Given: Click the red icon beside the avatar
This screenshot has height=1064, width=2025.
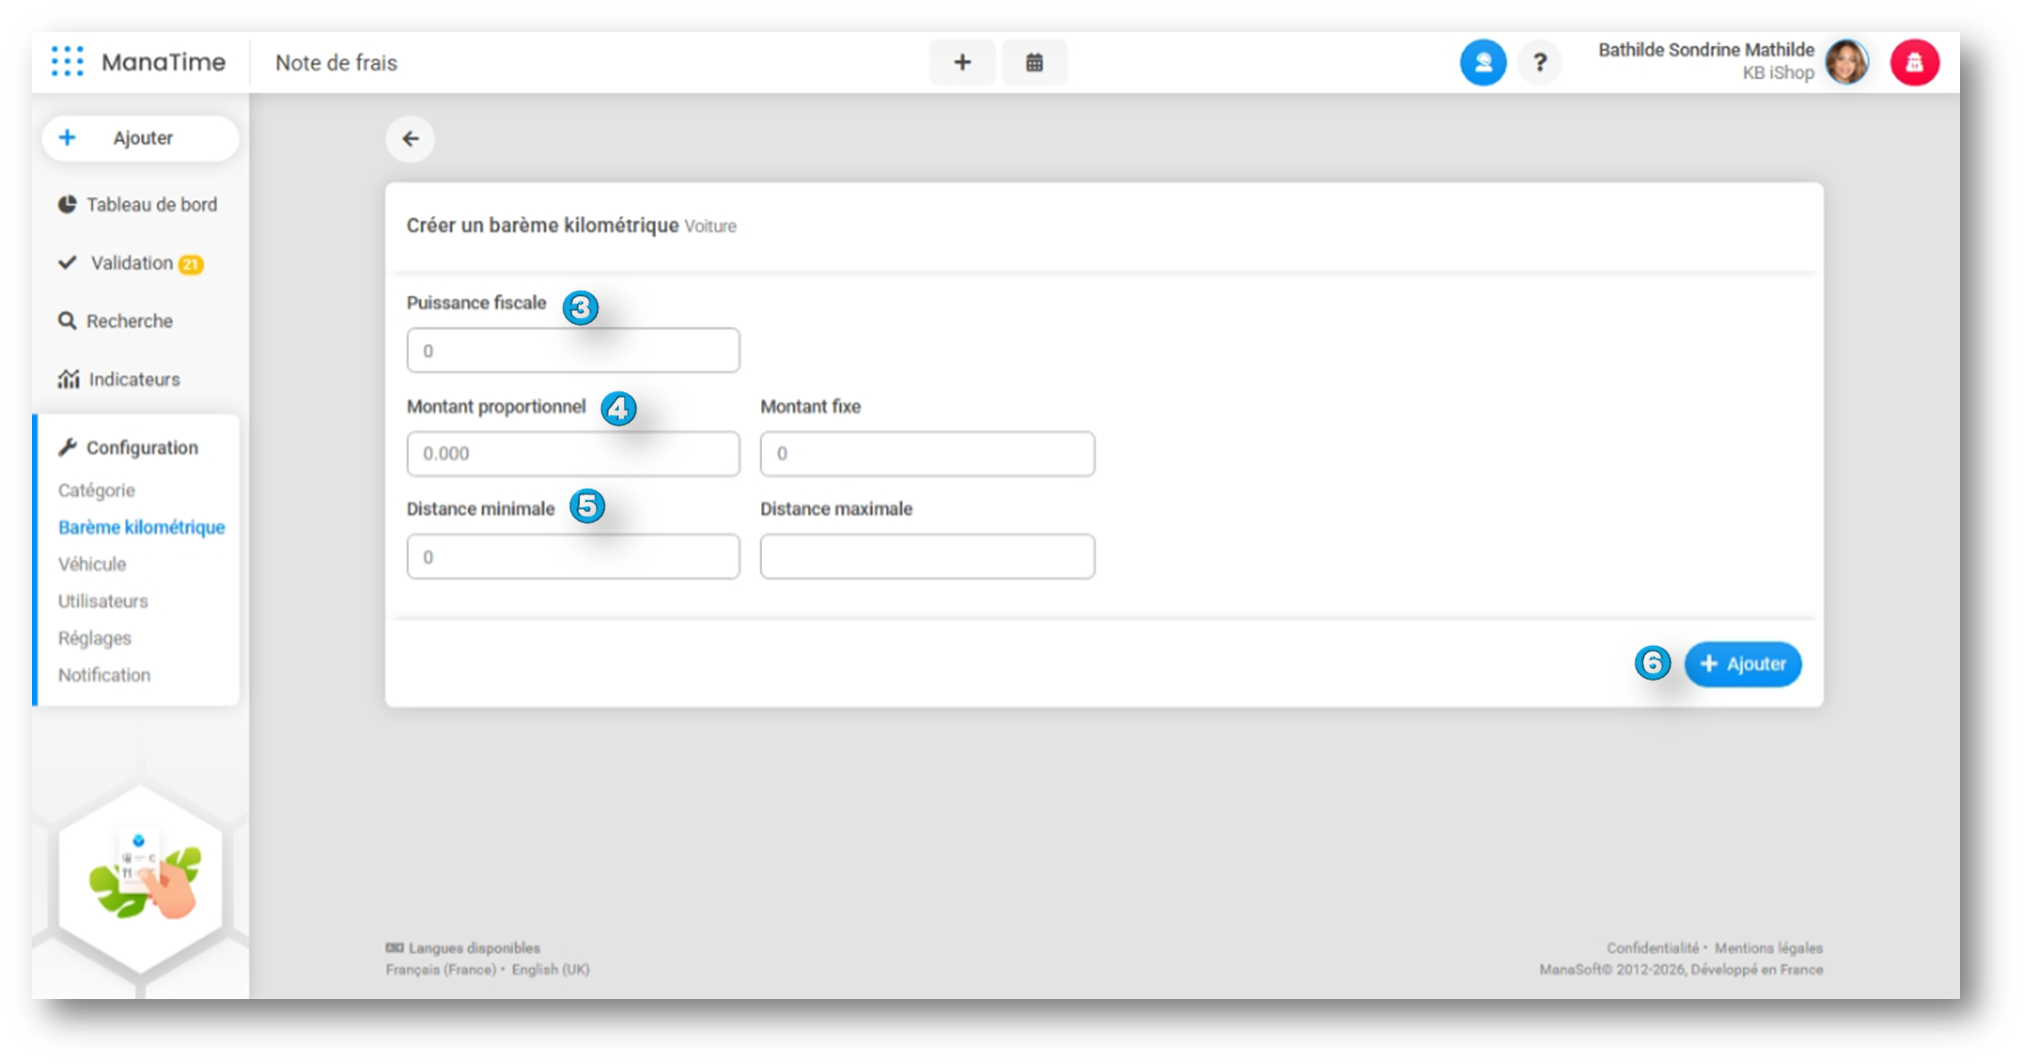Looking at the screenshot, I should pyautogui.click(x=1913, y=63).
